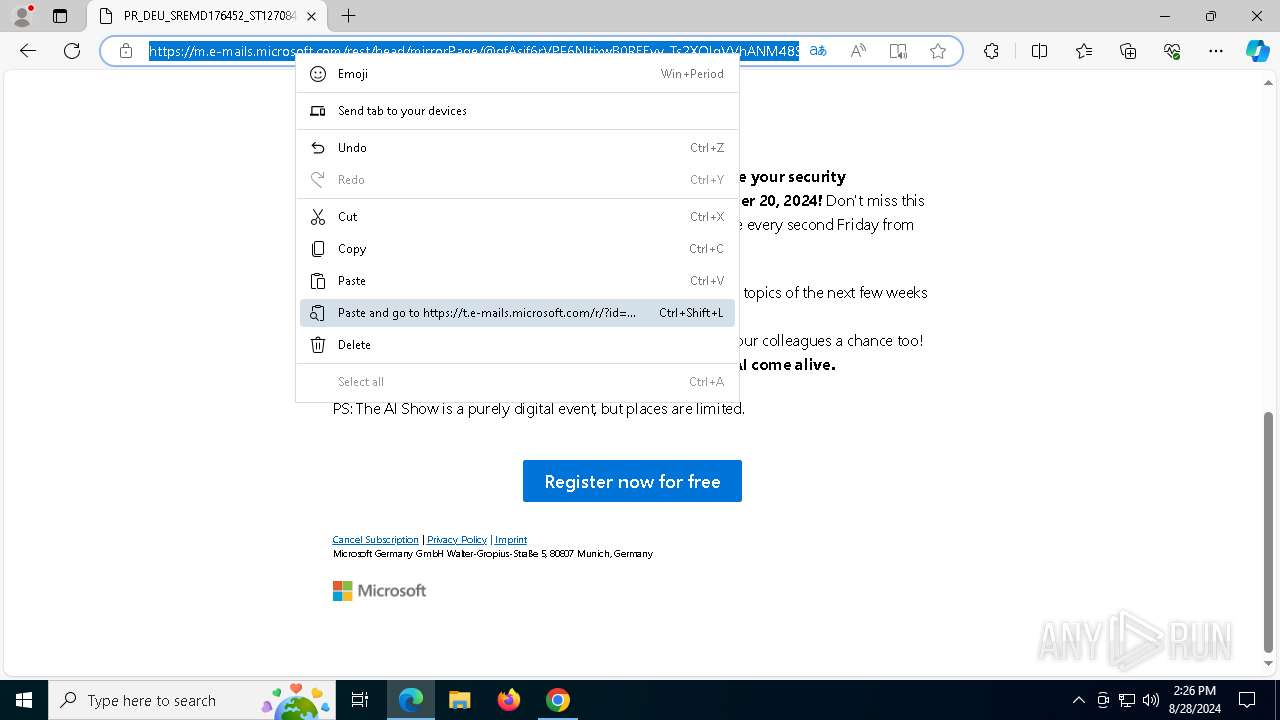
Task: Select Cut in context menu
Action: point(517,217)
